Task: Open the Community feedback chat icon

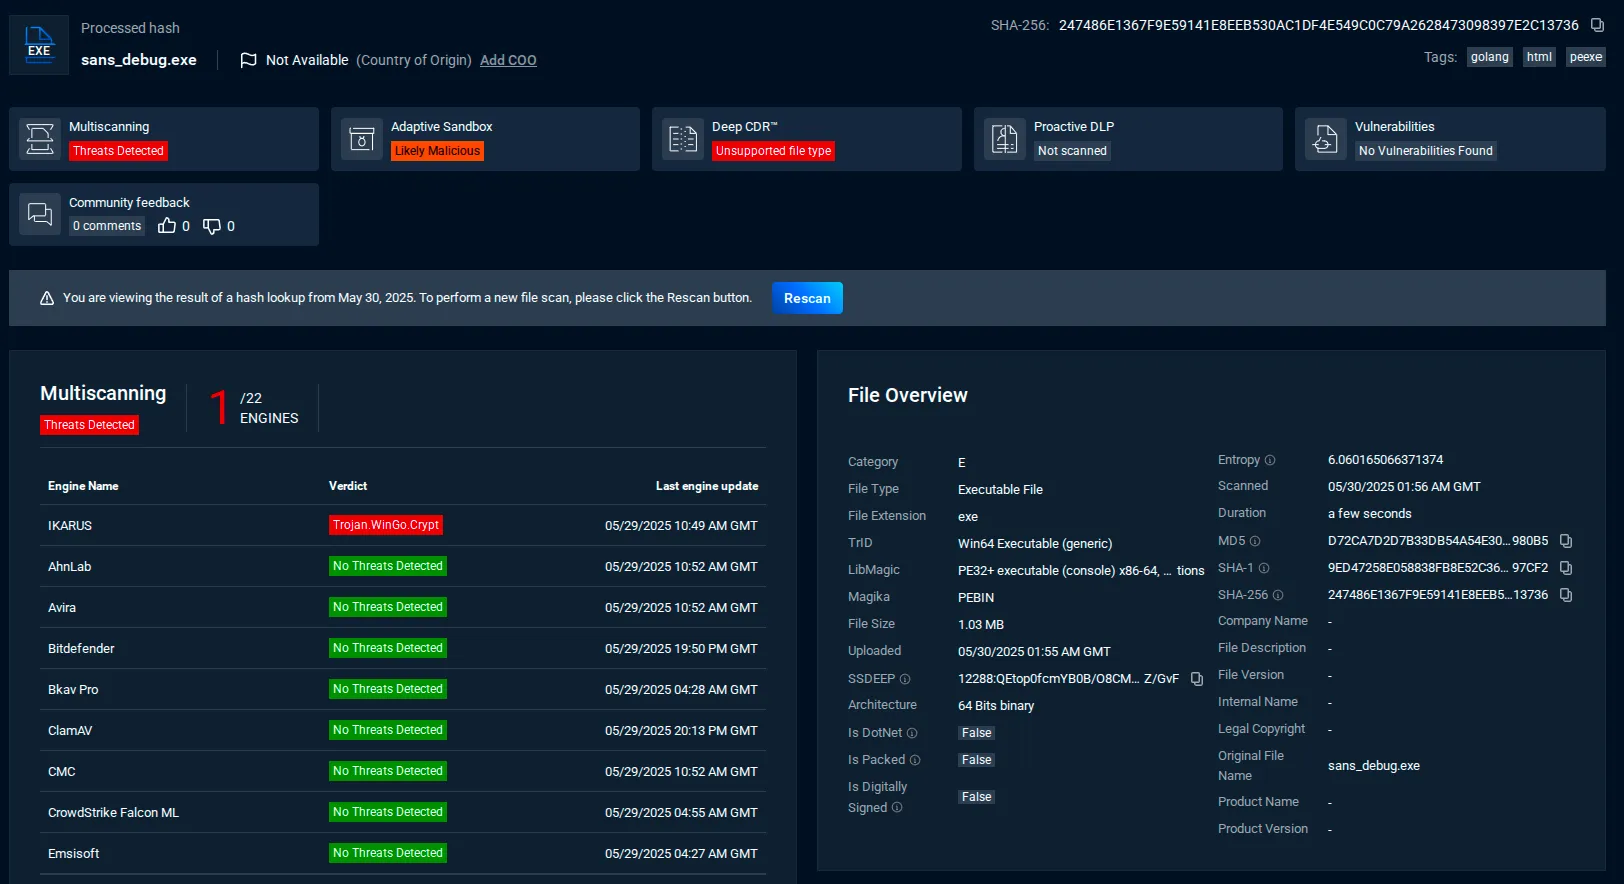Action: click(40, 214)
